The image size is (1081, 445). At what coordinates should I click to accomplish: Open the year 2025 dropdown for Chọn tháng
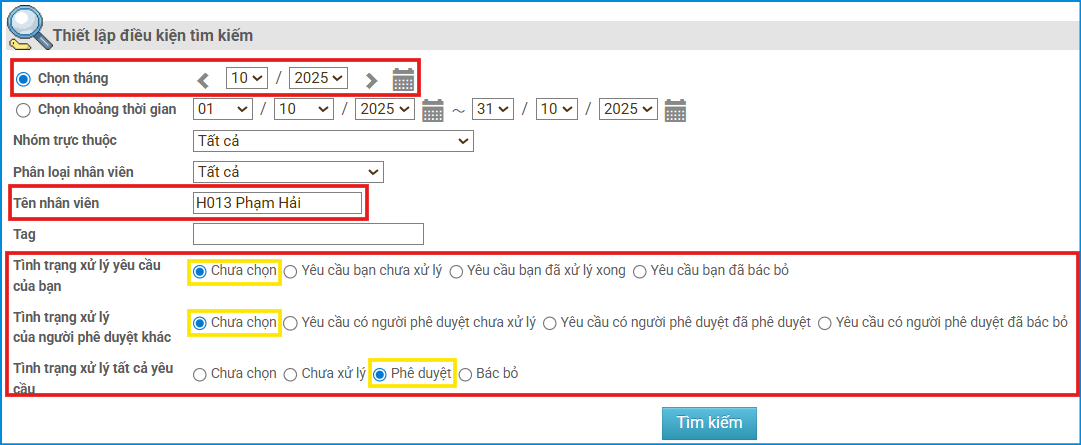pos(318,78)
